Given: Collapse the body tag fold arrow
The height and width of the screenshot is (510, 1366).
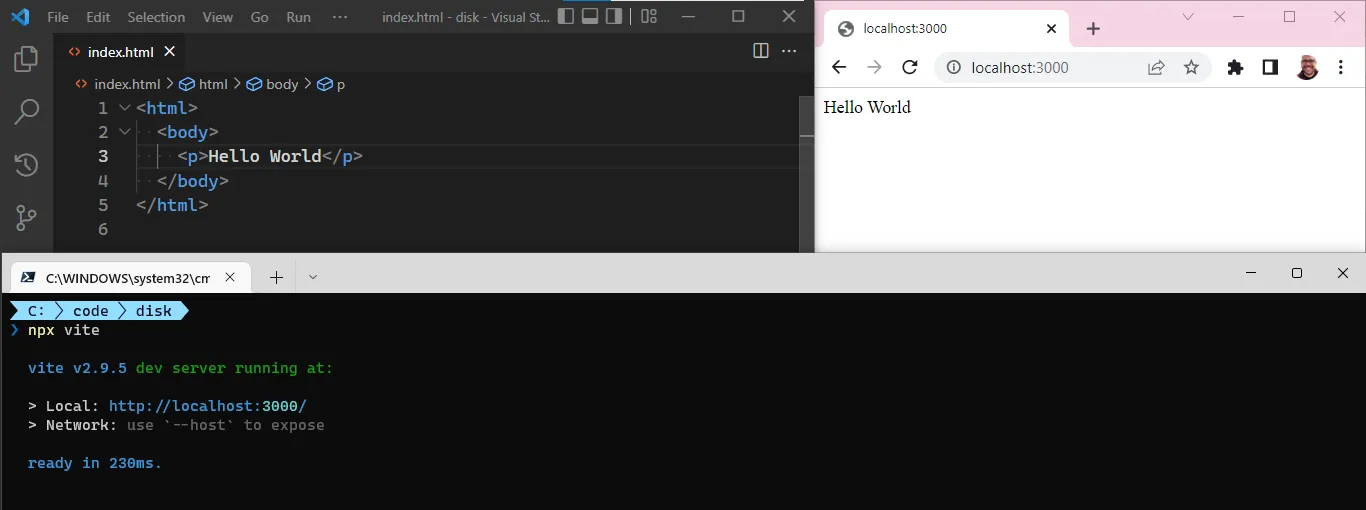Looking at the screenshot, I should [x=124, y=132].
